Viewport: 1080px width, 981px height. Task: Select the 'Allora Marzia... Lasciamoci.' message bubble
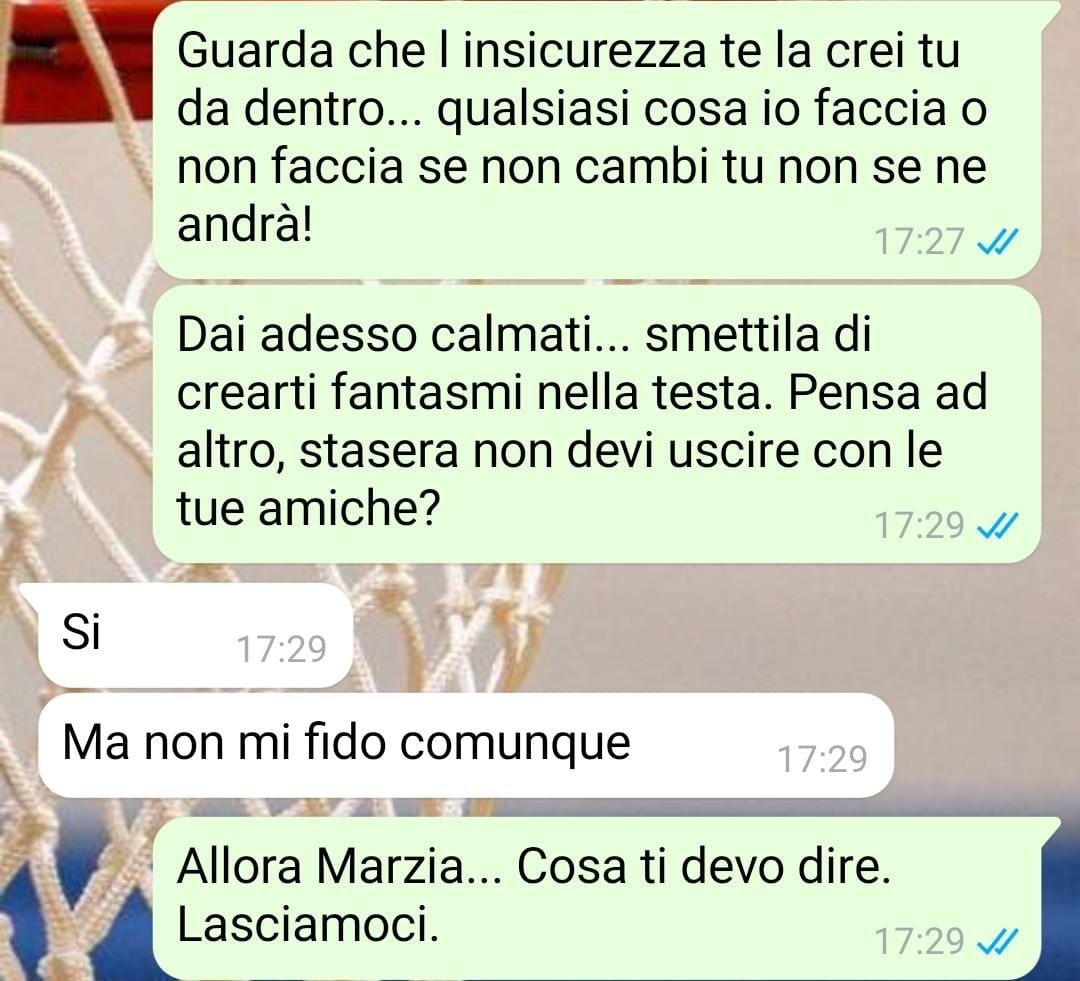596,898
